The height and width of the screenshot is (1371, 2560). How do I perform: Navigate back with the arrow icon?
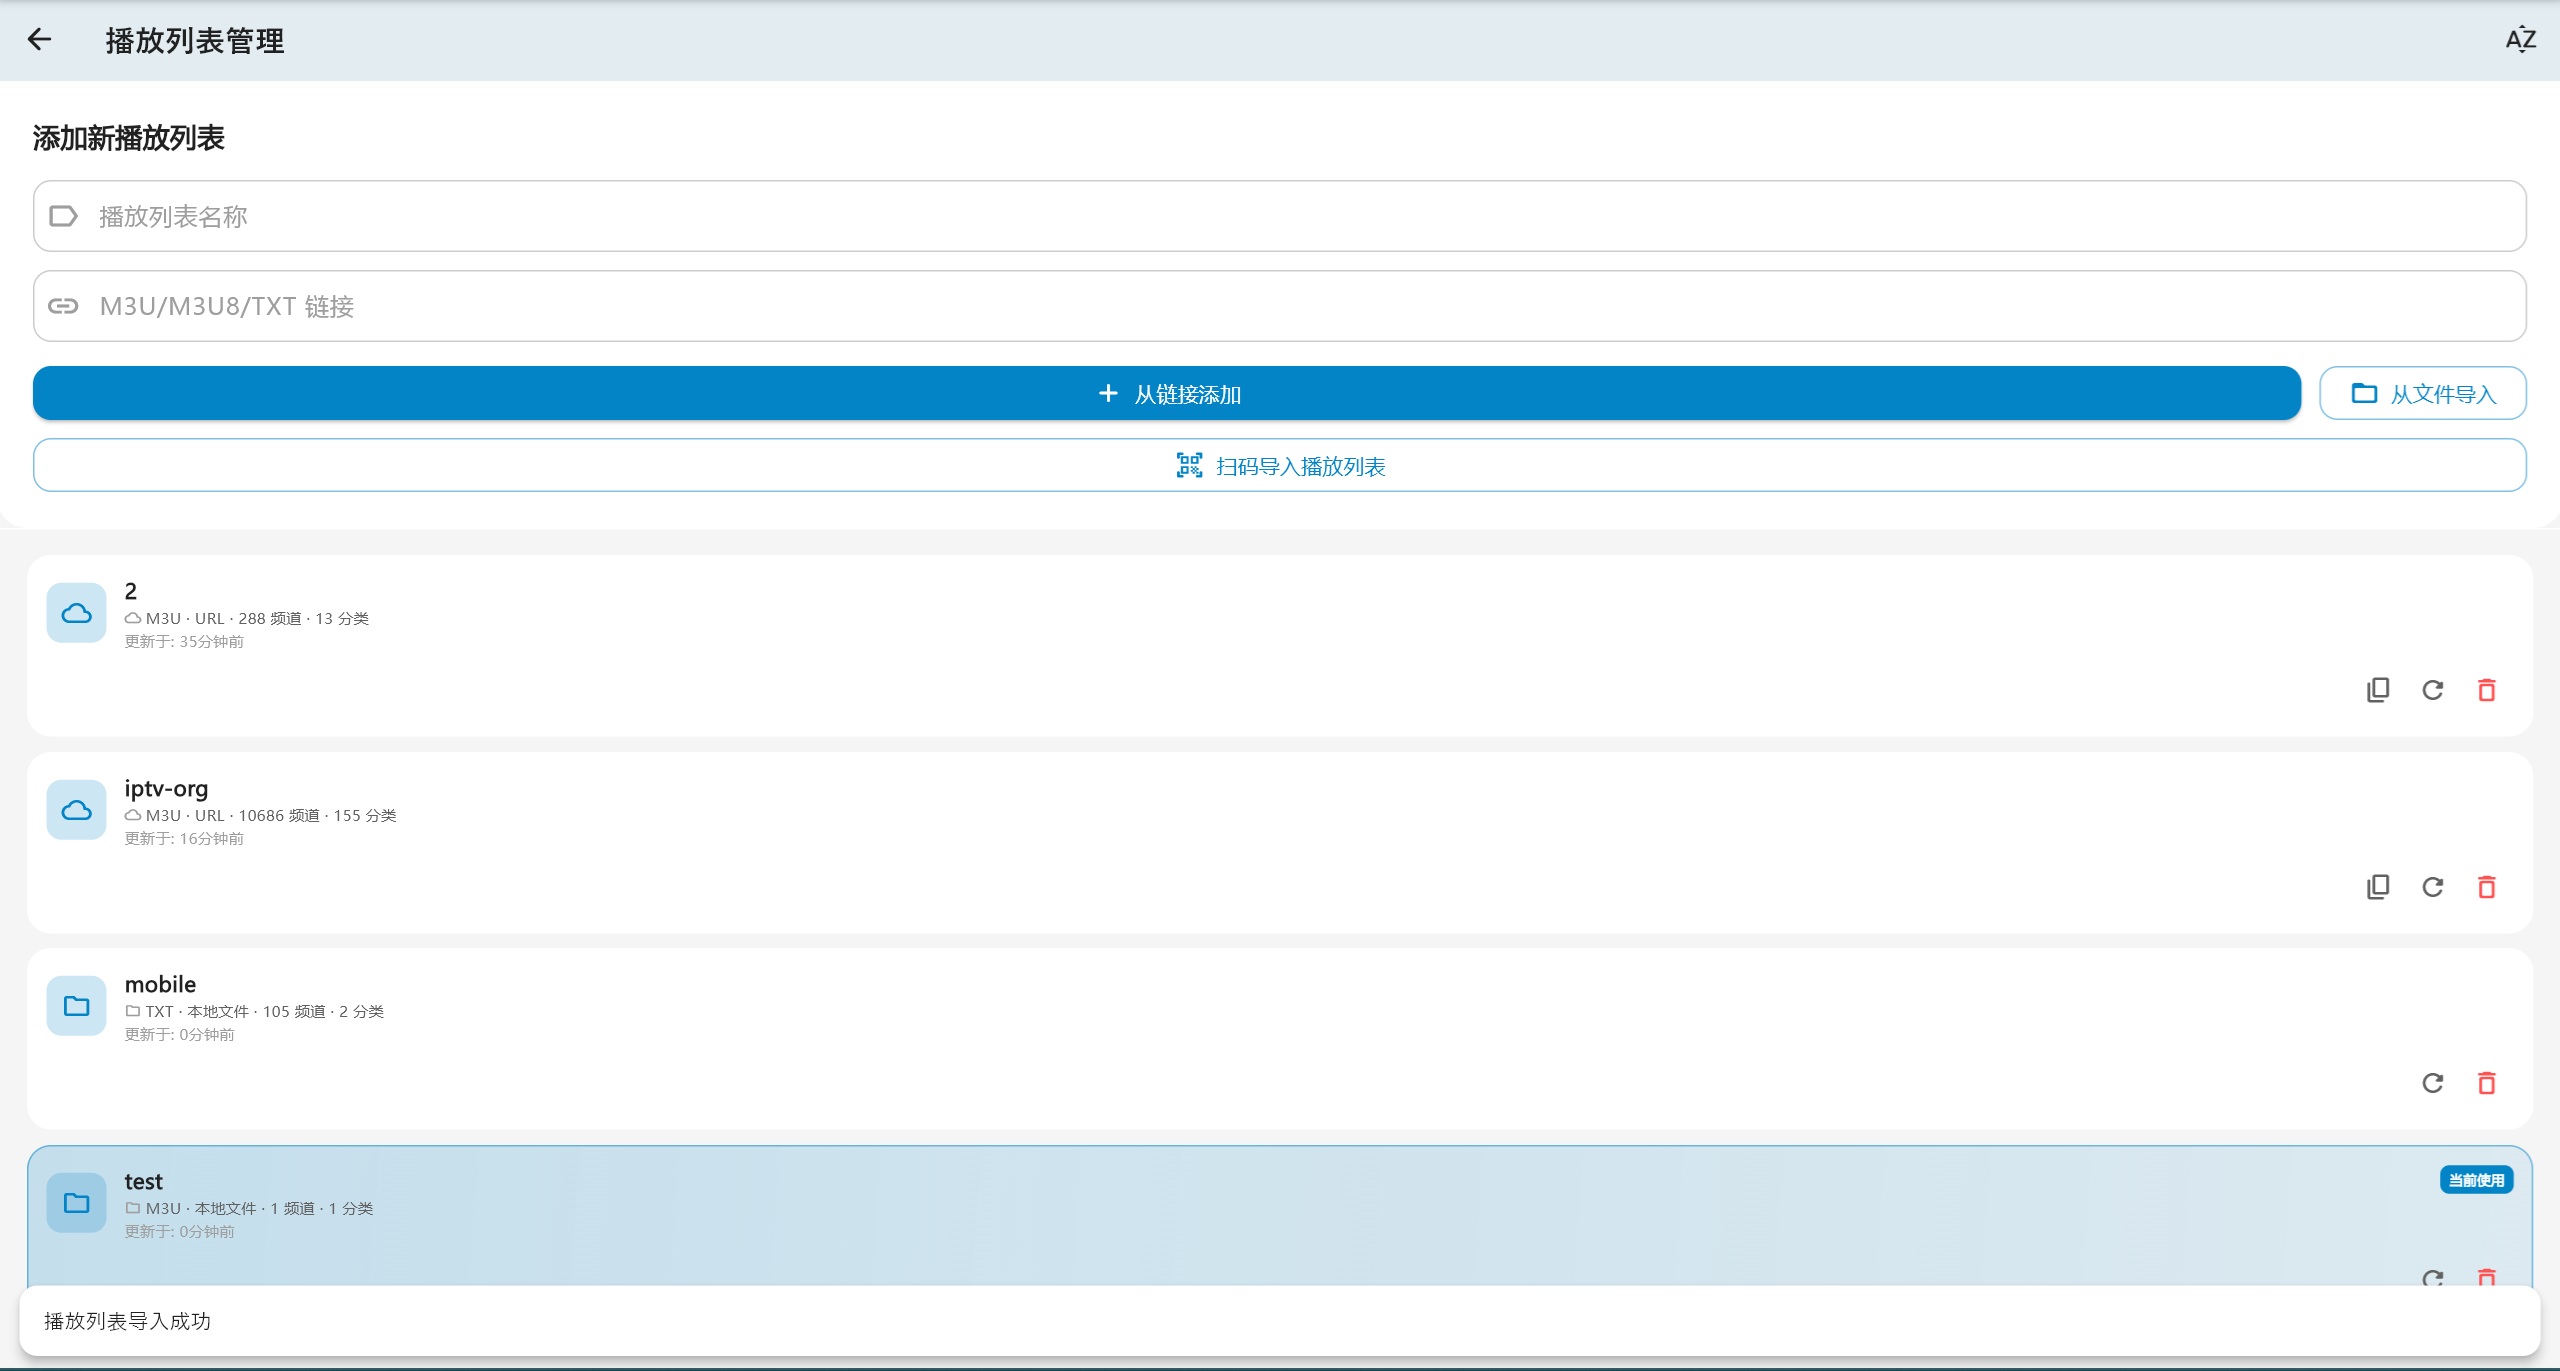tap(39, 40)
